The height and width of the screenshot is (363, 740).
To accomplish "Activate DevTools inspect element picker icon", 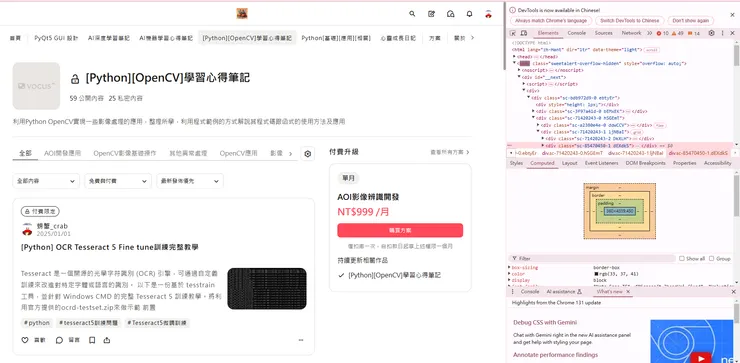I will point(513,33).
